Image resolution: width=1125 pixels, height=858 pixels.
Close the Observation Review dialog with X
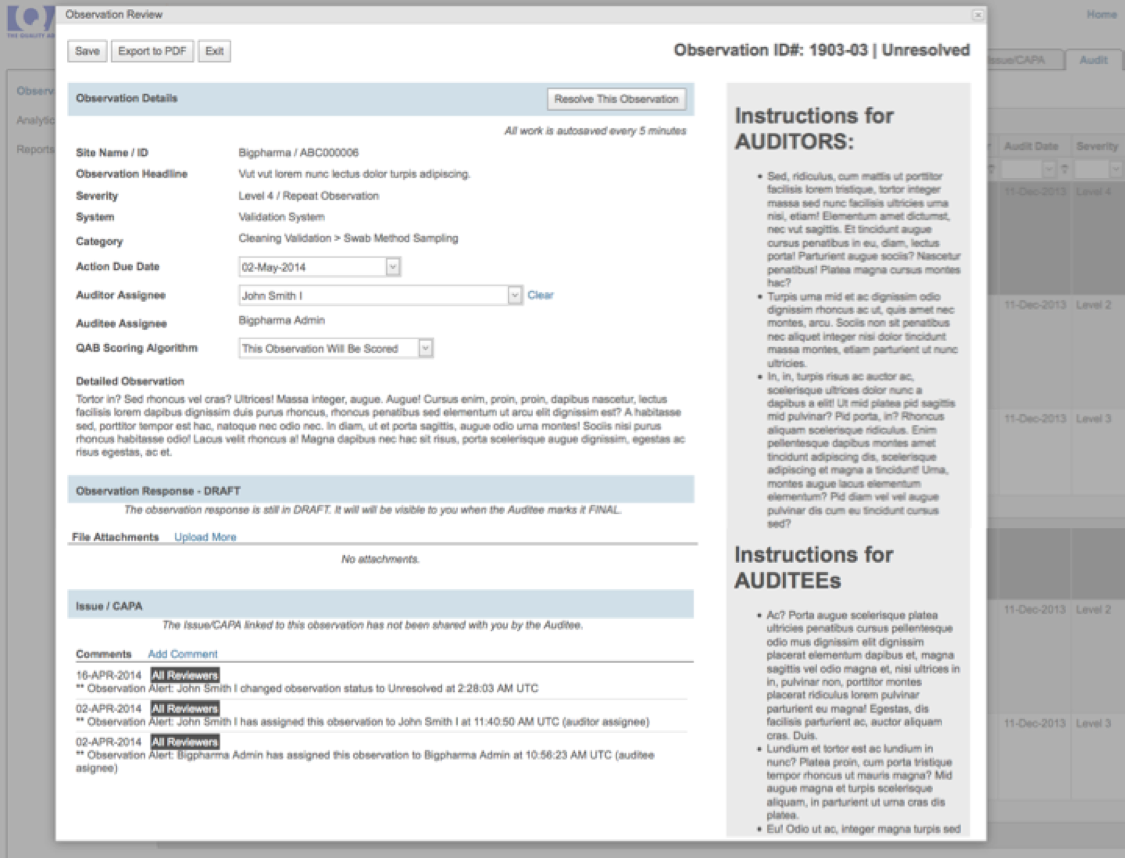click(x=977, y=15)
